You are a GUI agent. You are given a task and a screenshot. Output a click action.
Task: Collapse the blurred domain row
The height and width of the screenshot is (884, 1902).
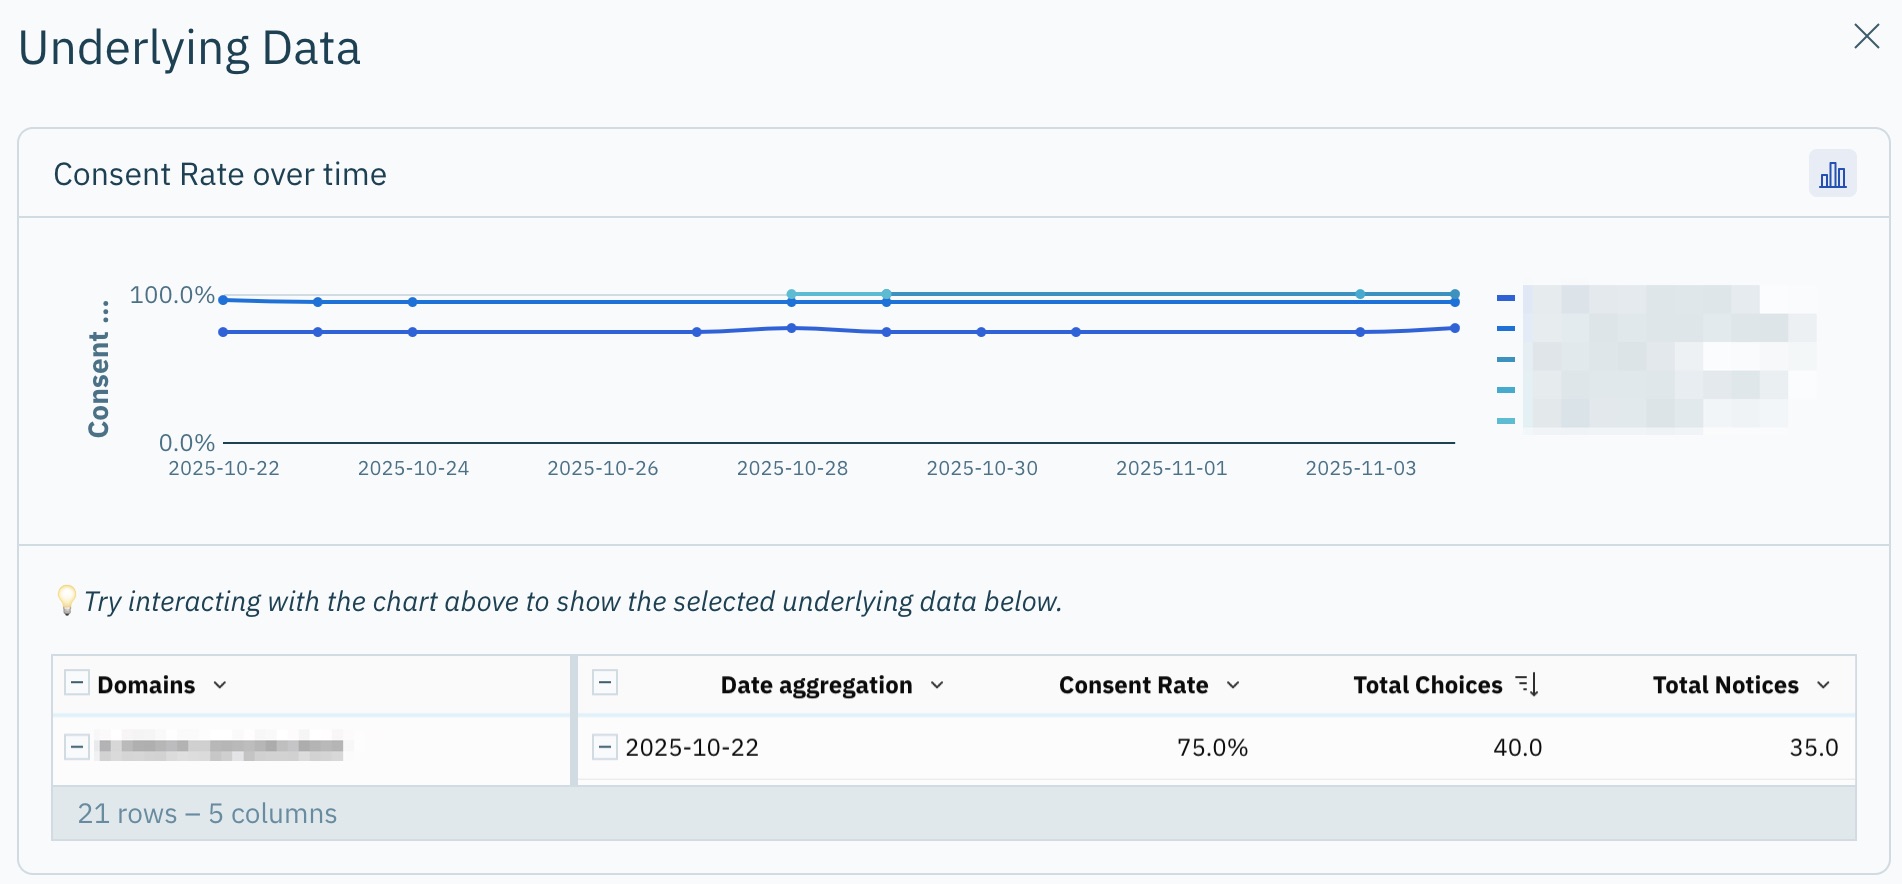pyautogui.click(x=77, y=747)
